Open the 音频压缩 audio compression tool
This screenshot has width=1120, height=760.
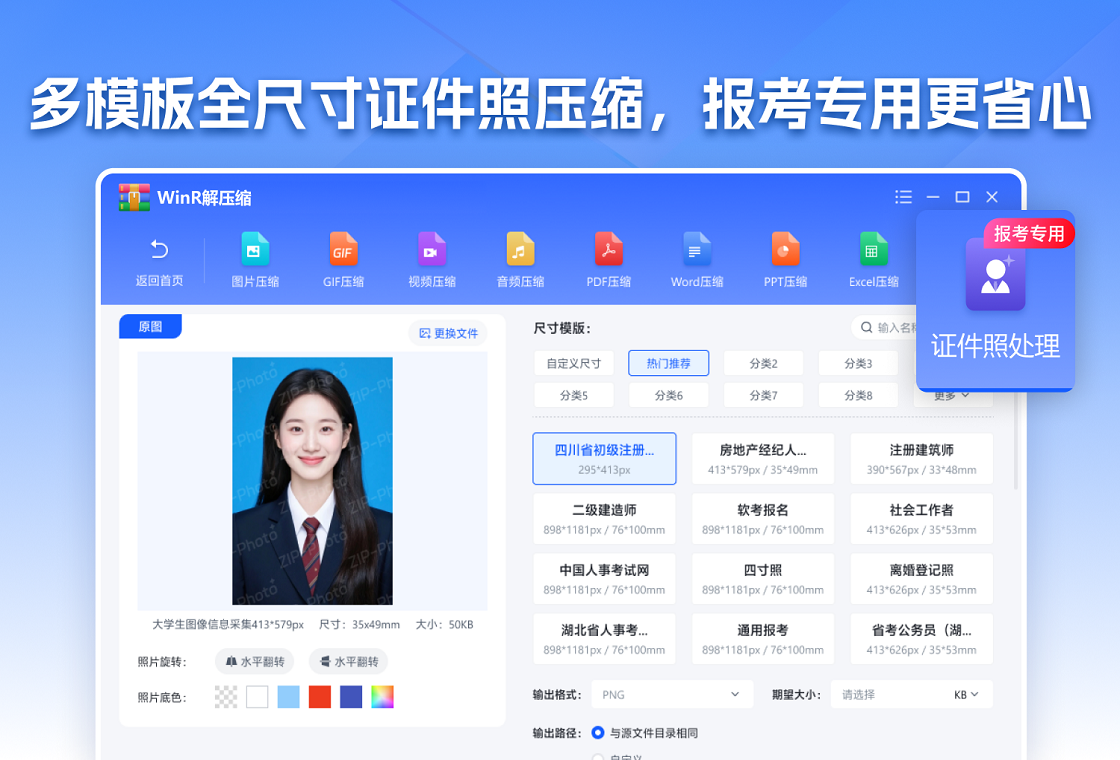(x=520, y=260)
